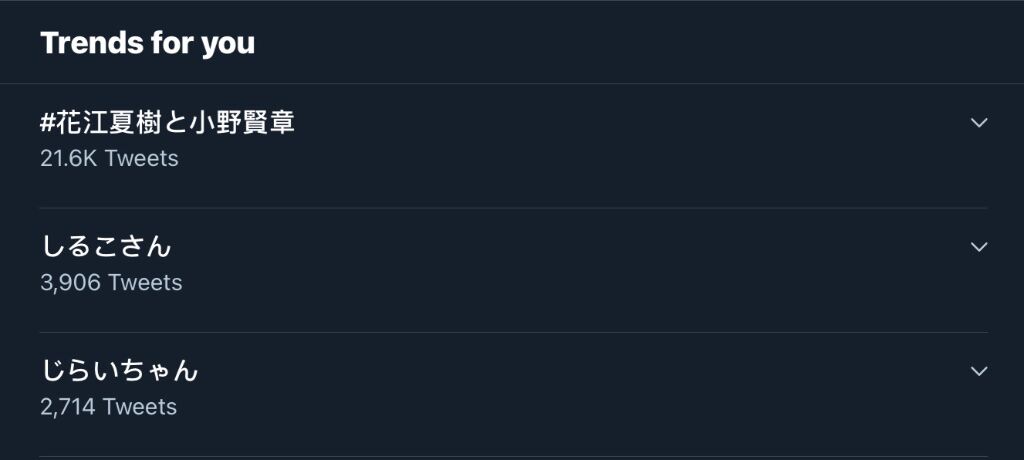Show more options for the 21.6K Tweets trend
The image size is (1024, 460).
coord(978,122)
